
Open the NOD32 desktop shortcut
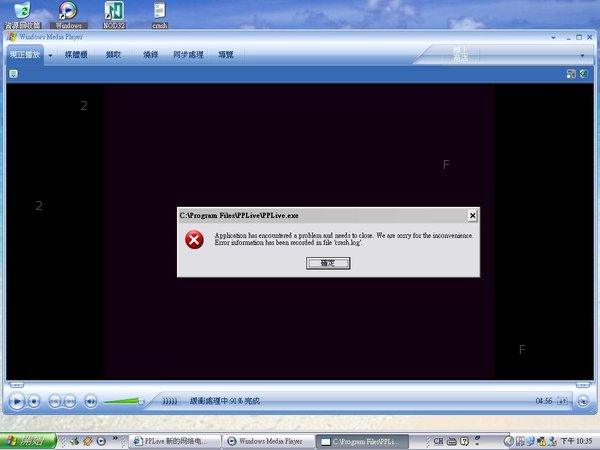tap(114, 15)
